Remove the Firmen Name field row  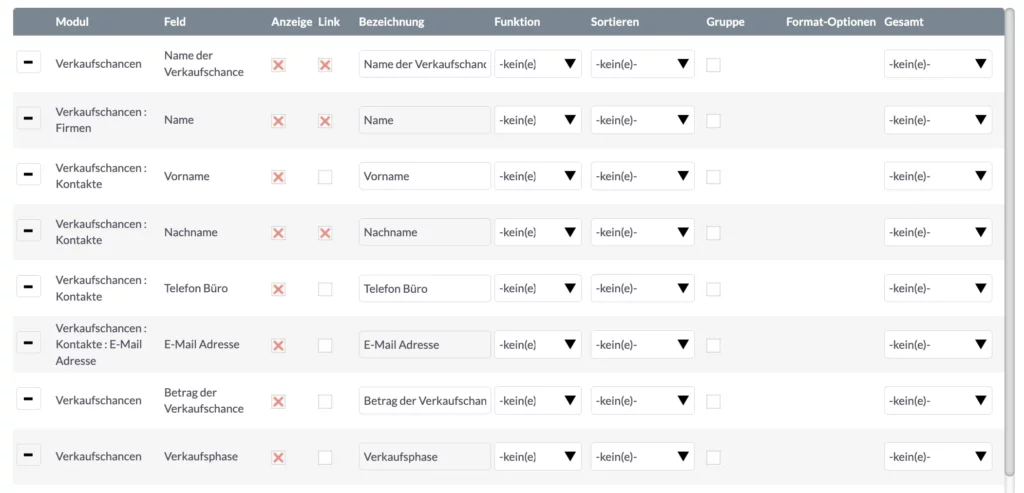point(28,118)
